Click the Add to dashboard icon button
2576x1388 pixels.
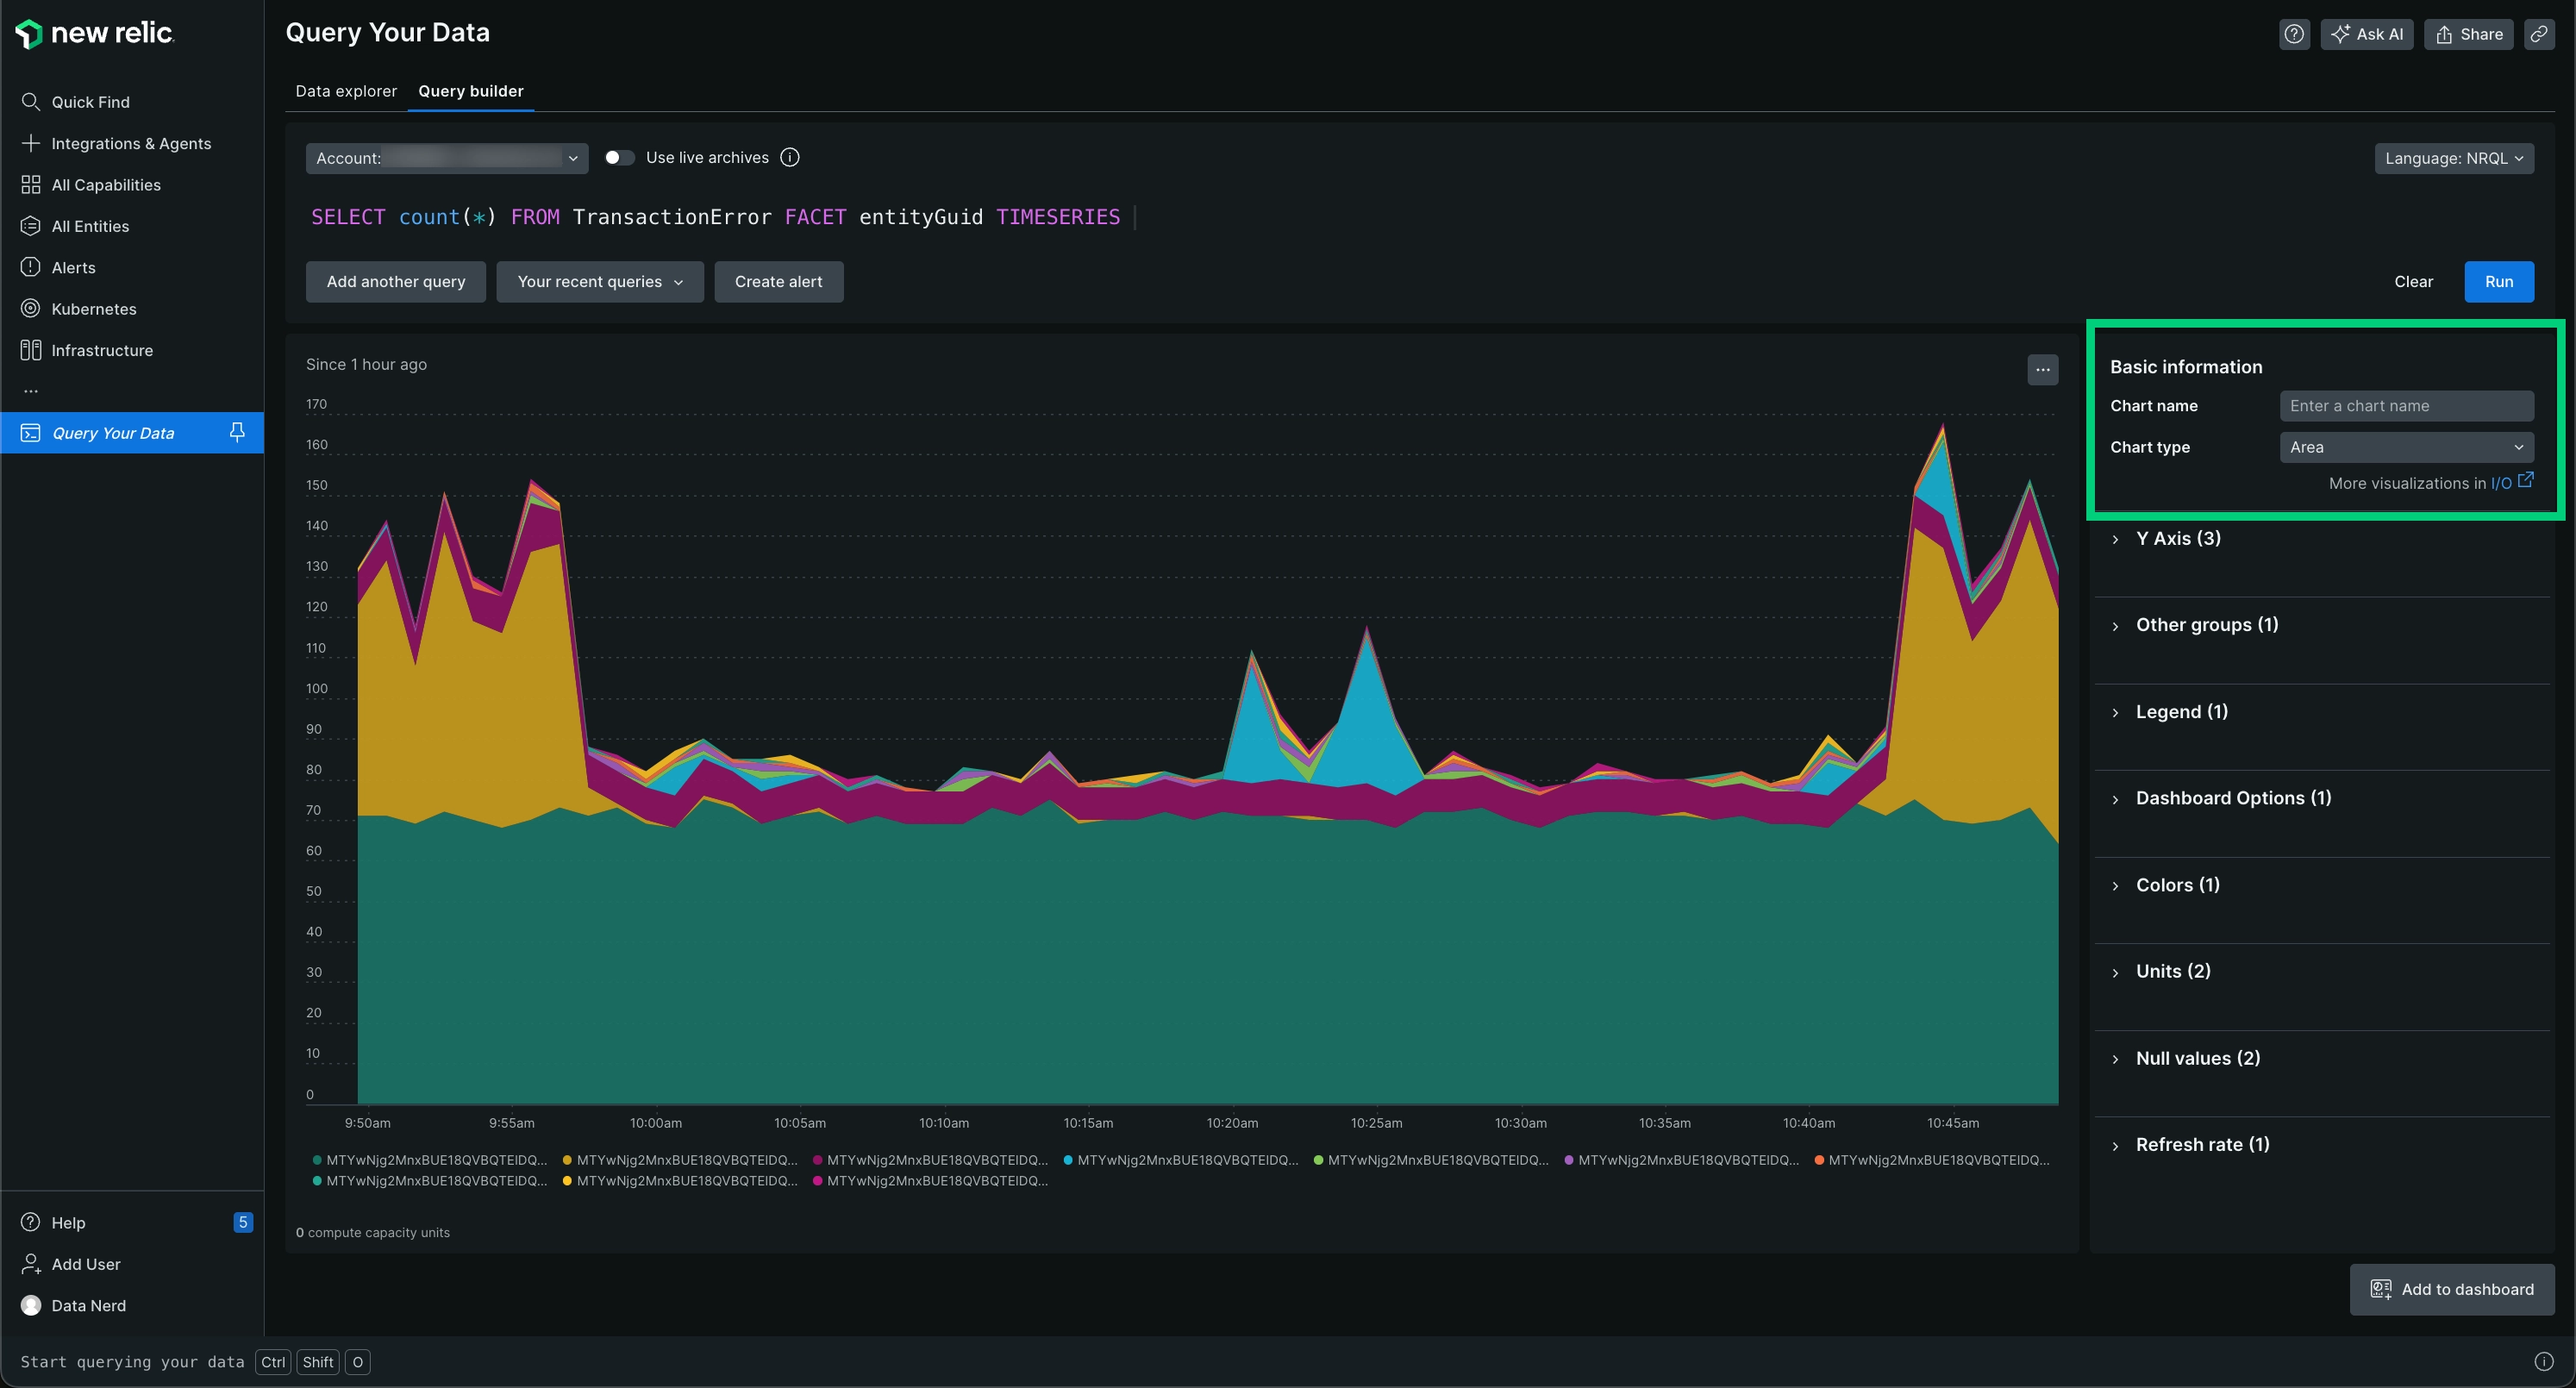[x=2379, y=1289]
